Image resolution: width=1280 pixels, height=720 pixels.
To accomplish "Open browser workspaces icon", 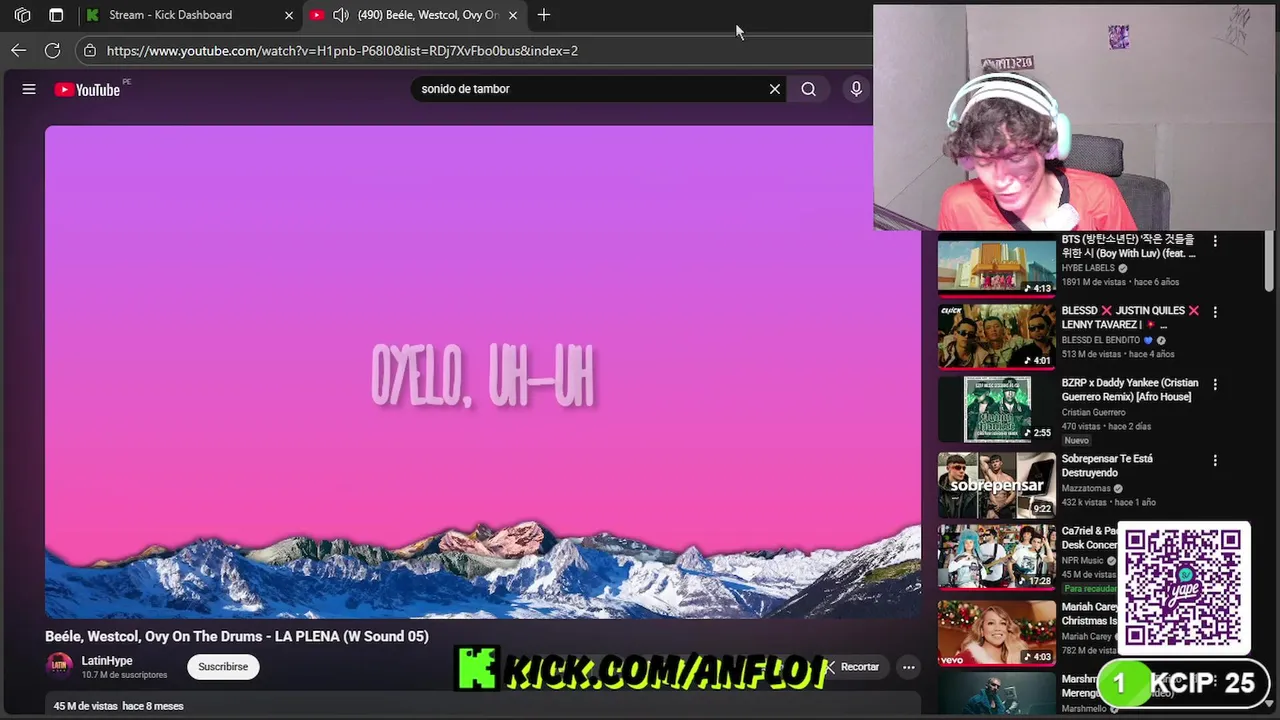I will 23,15.
